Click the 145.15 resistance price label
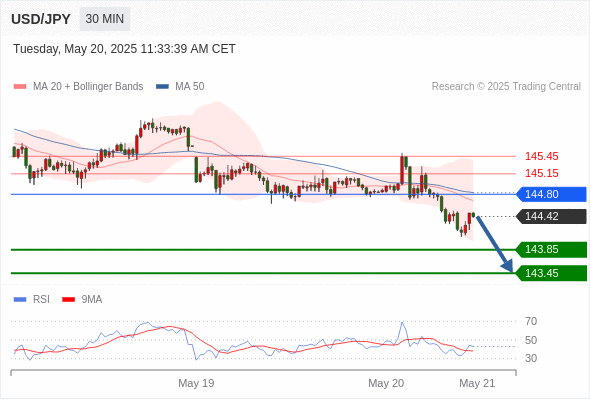 tap(541, 173)
